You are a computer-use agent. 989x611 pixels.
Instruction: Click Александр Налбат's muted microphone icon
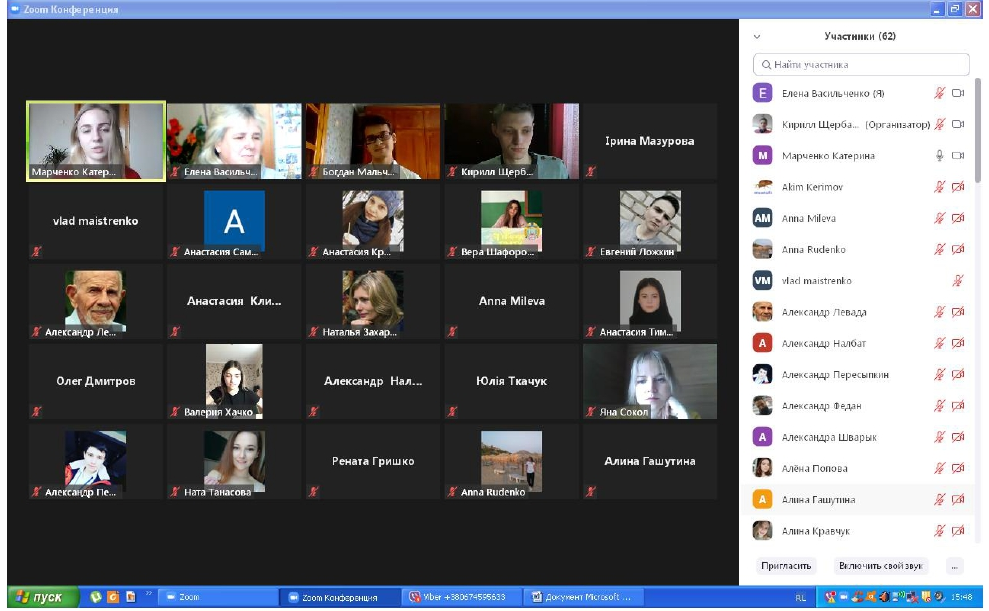point(939,343)
